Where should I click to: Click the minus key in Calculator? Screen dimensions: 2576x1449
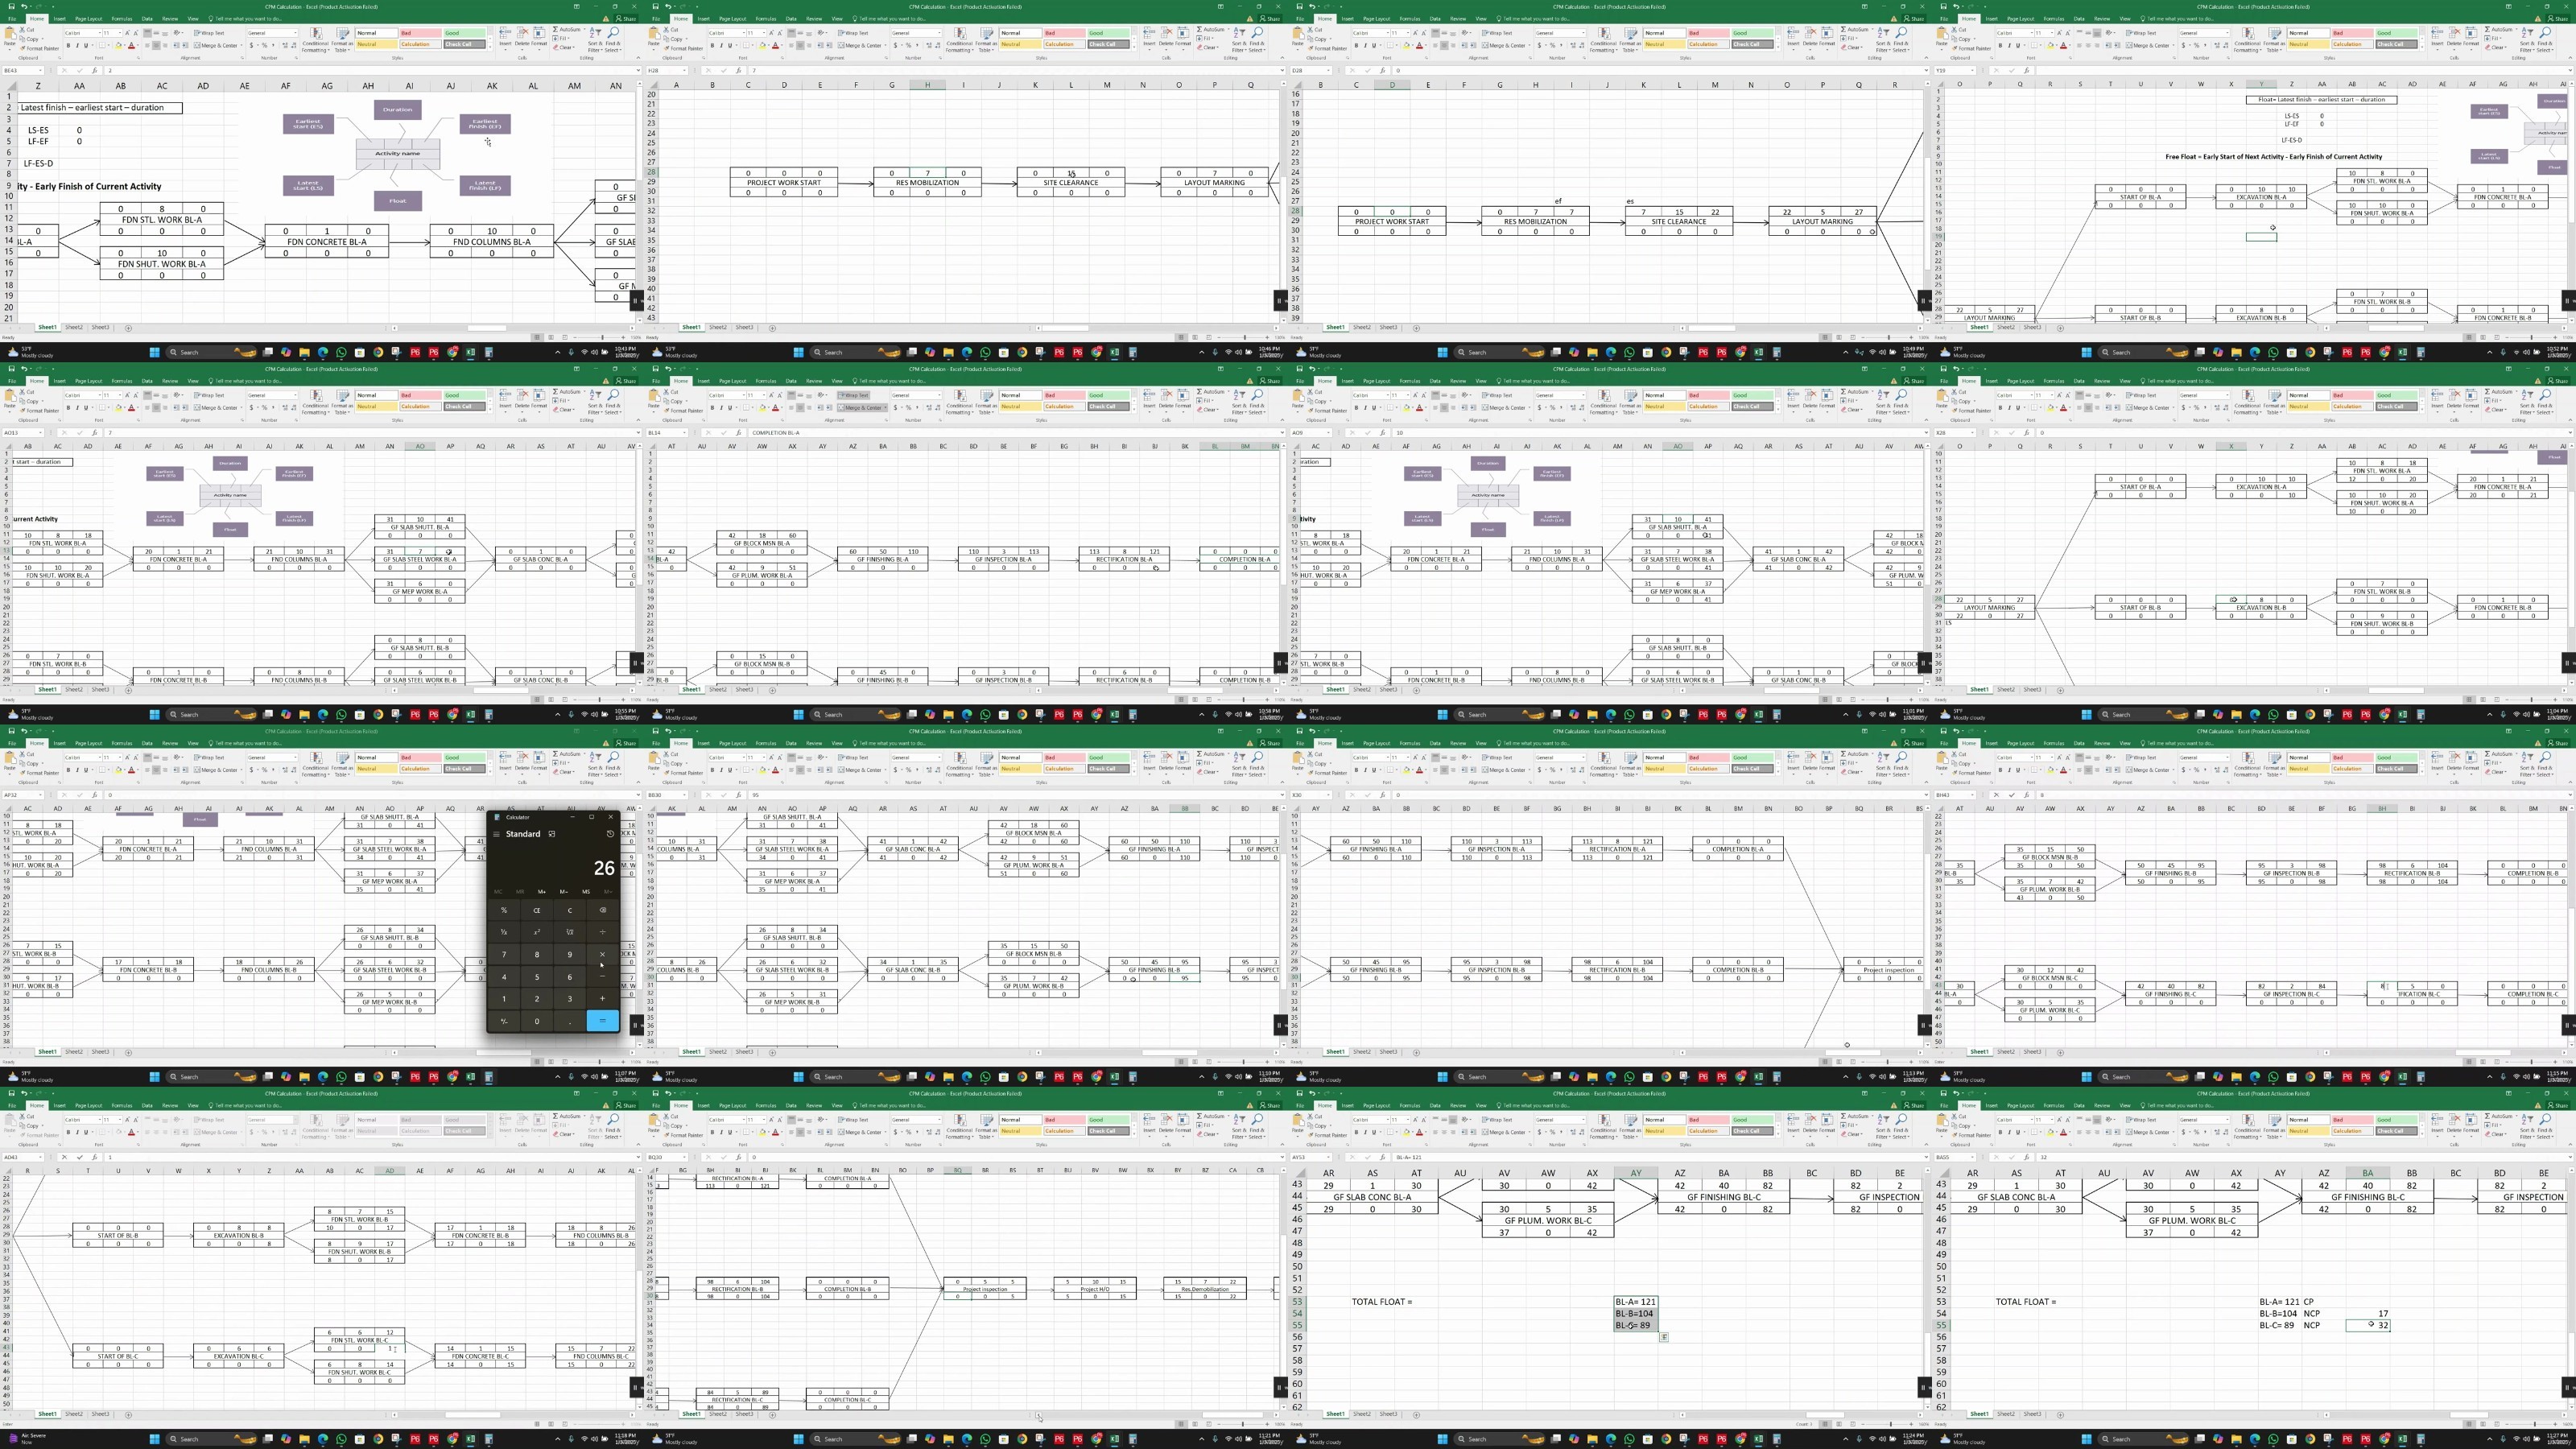point(603,977)
